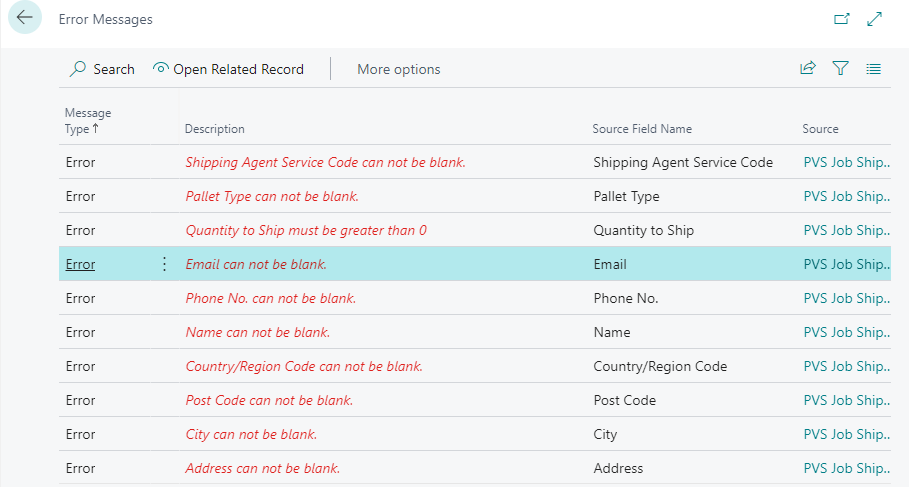909x487 pixels.
Task: Sort by the Message Type column header
Action: (88, 121)
